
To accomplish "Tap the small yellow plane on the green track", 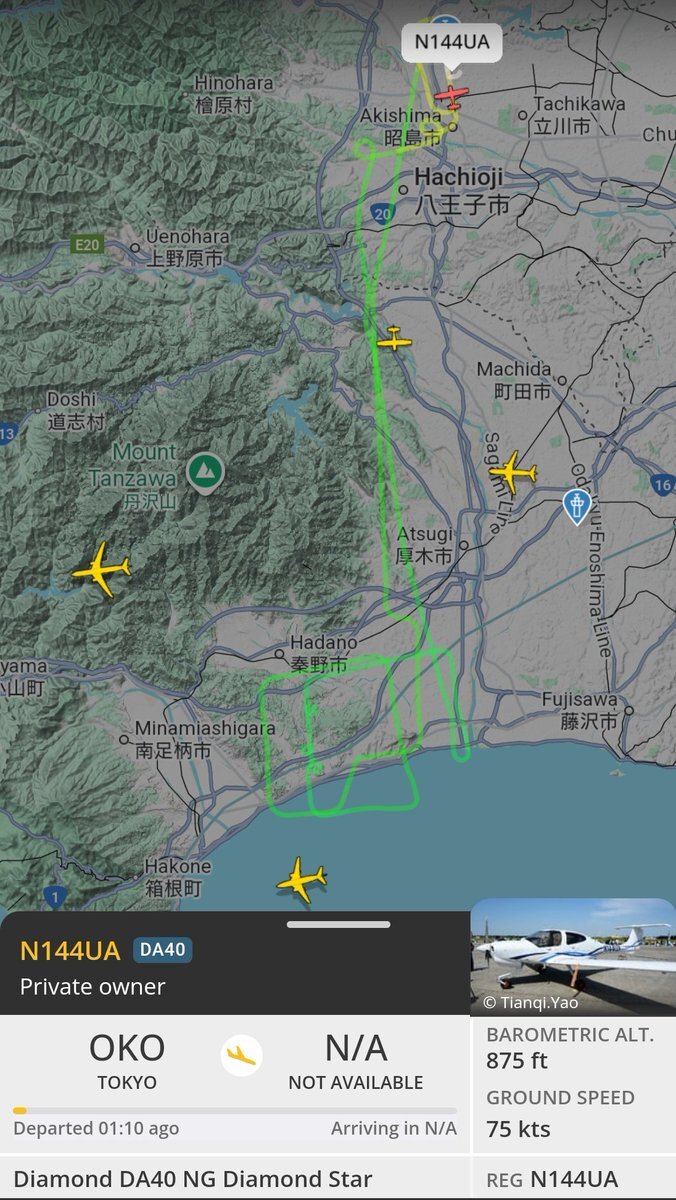I will coord(394,340).
